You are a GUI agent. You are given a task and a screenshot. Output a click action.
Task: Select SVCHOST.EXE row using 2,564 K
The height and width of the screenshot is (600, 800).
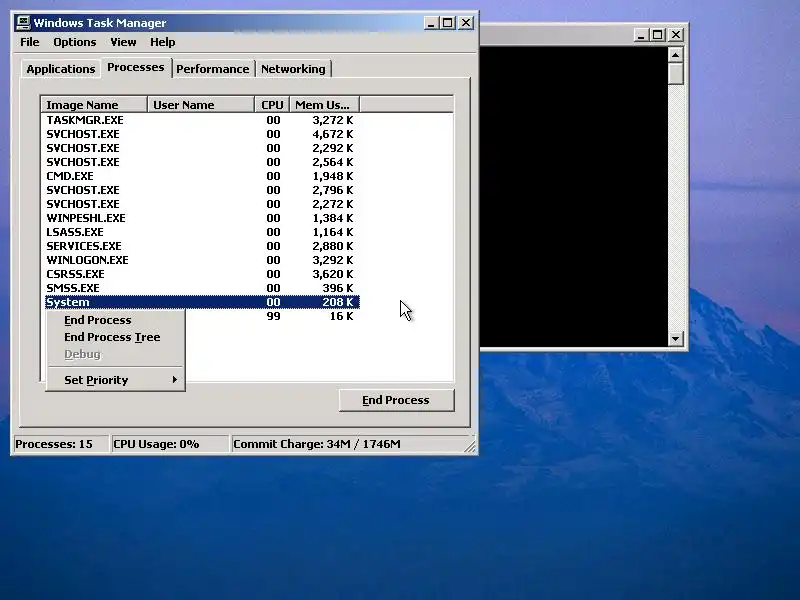tap(202, 162)
